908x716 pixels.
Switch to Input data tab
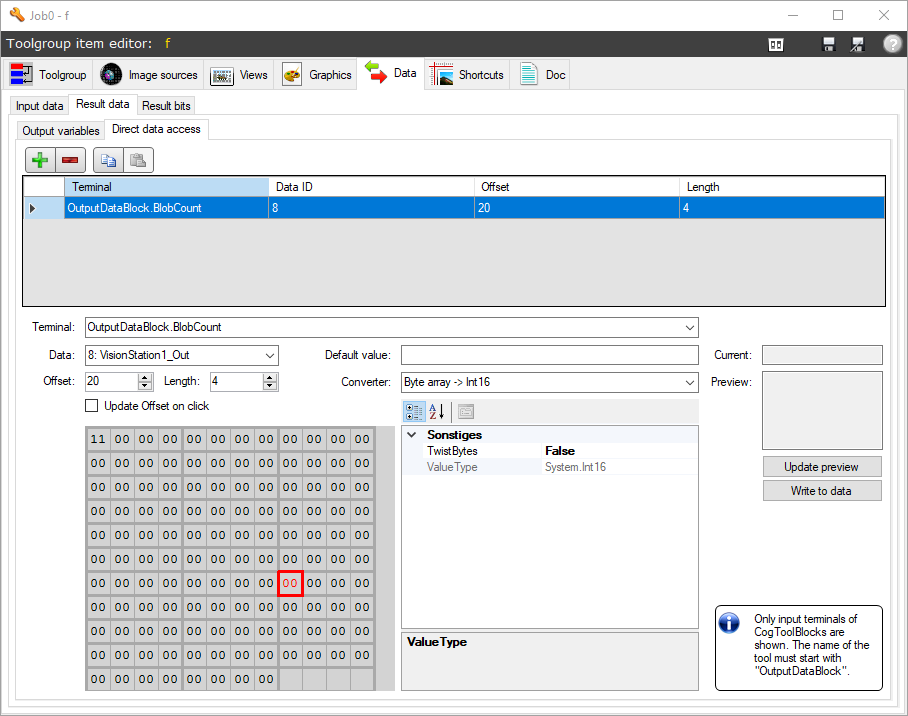pos(39,106)
